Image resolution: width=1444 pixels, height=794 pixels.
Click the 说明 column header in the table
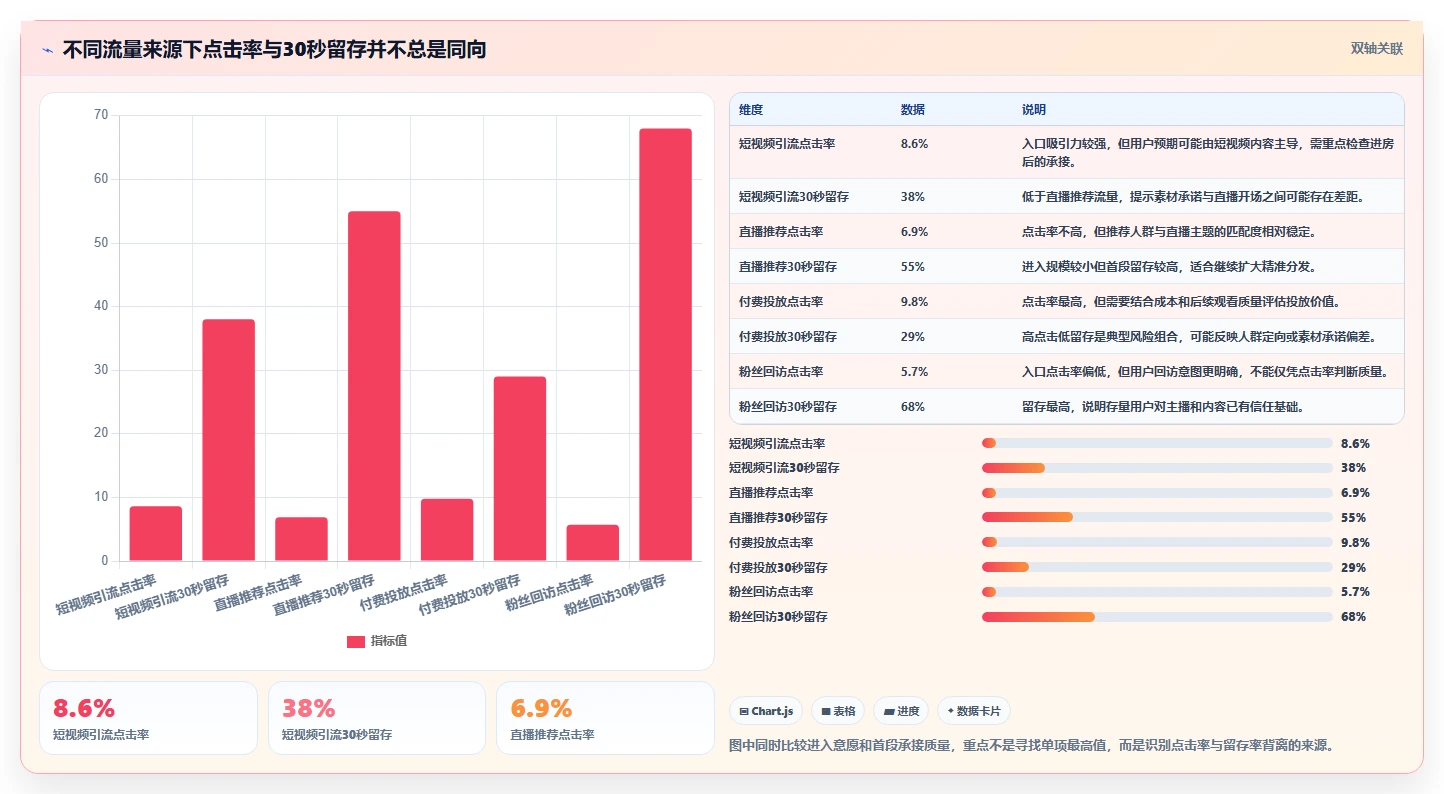pyautogui.click(x=1034, y=109)
